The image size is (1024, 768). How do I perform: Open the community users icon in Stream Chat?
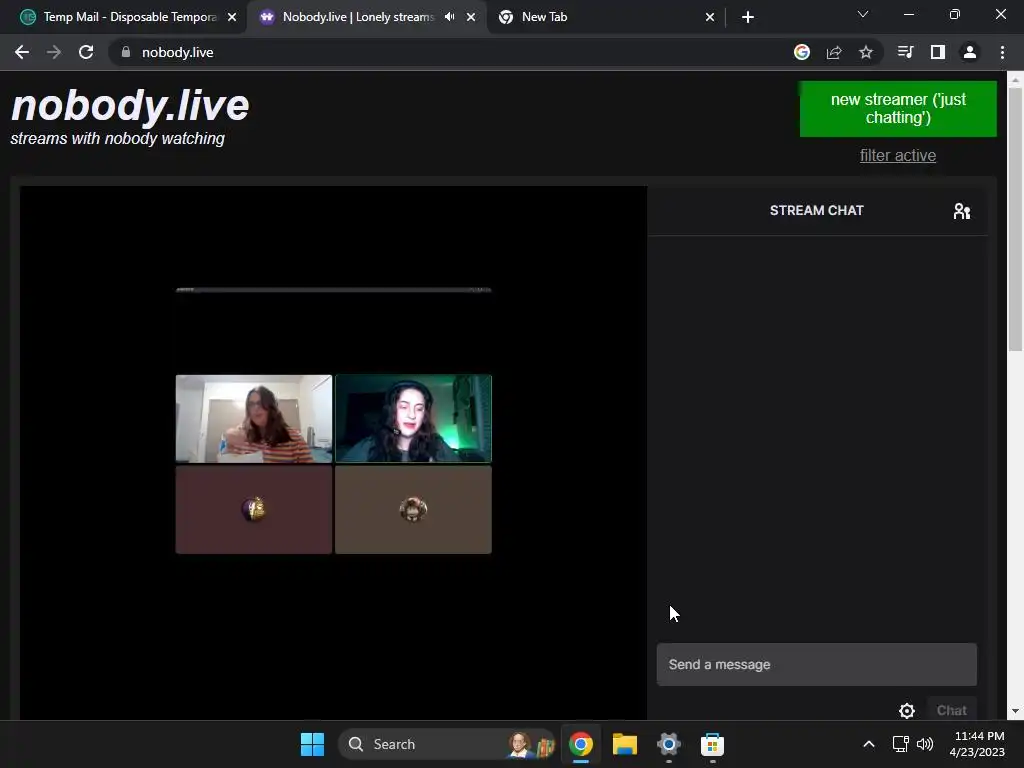pyautogui.click(x=961, y=211)
